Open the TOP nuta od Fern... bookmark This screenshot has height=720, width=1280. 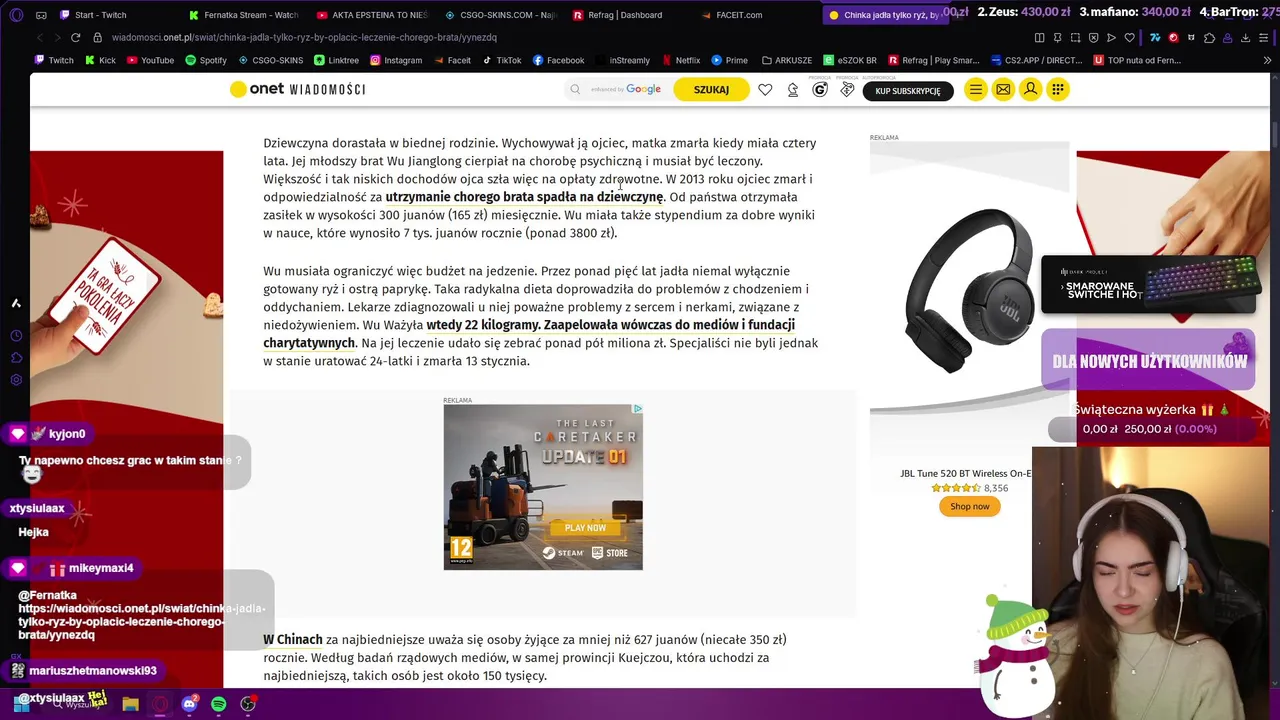pos(1138,60)
